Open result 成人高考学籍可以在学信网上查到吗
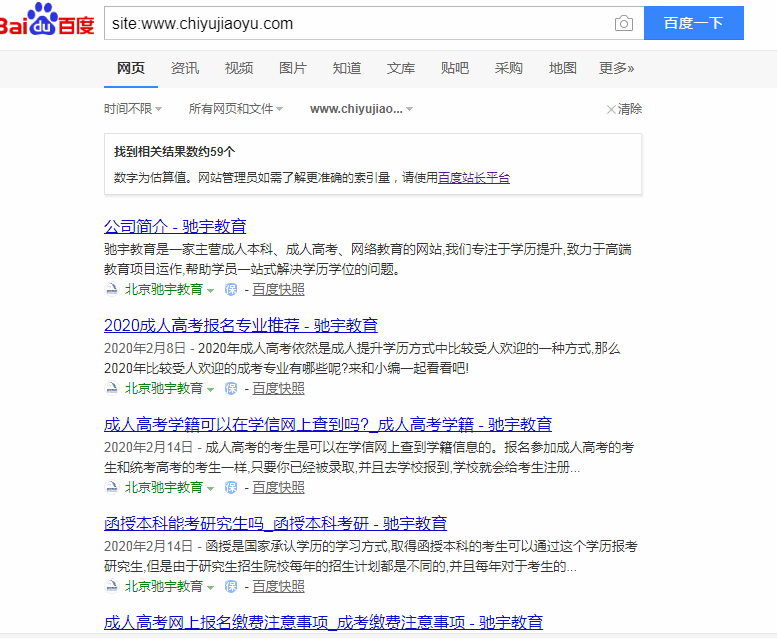 tap(328, 425)
